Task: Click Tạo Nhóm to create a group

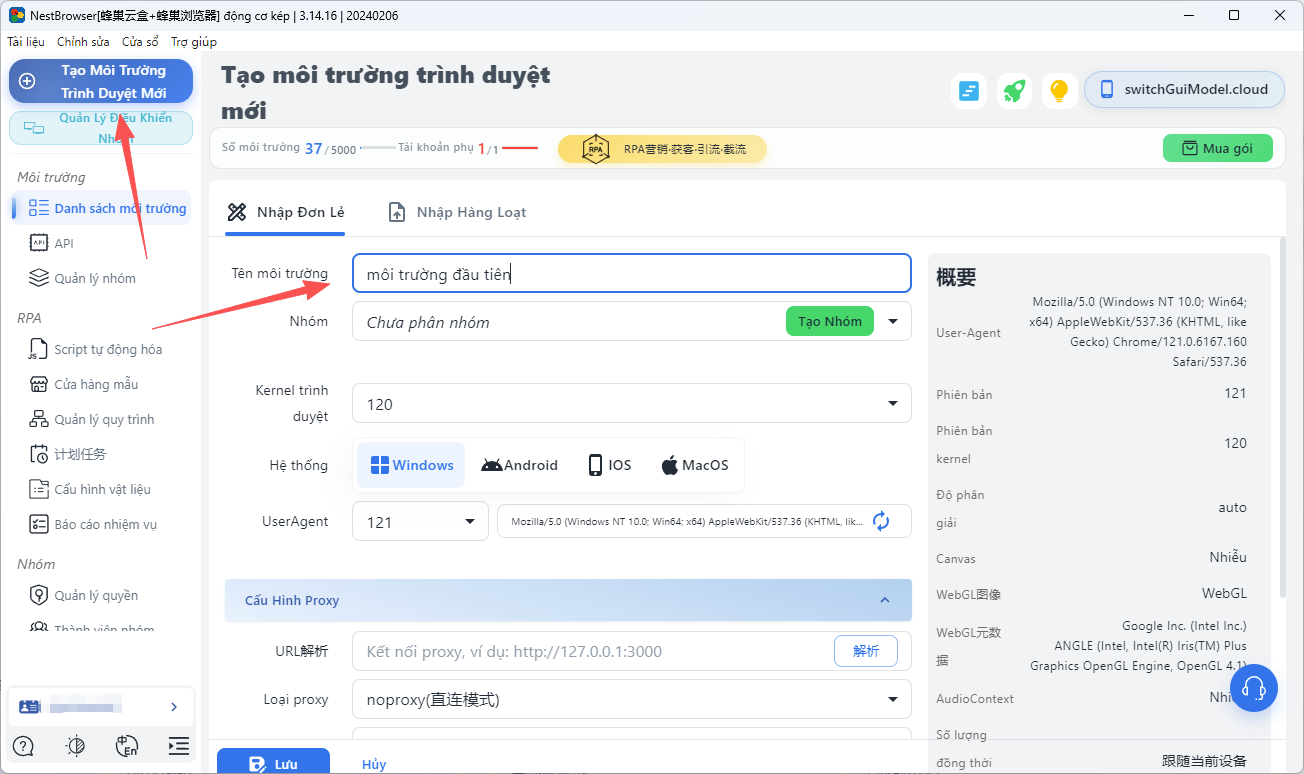Action: [x=829, y=321]
